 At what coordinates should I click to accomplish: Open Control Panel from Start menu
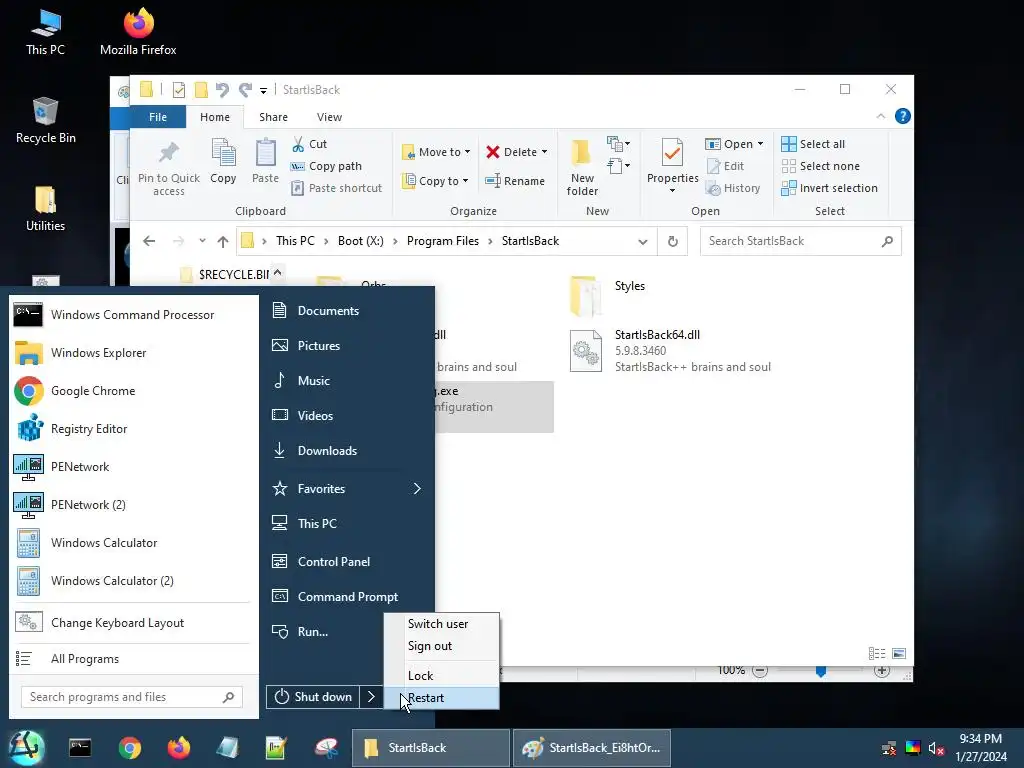[x=347, y=562]
